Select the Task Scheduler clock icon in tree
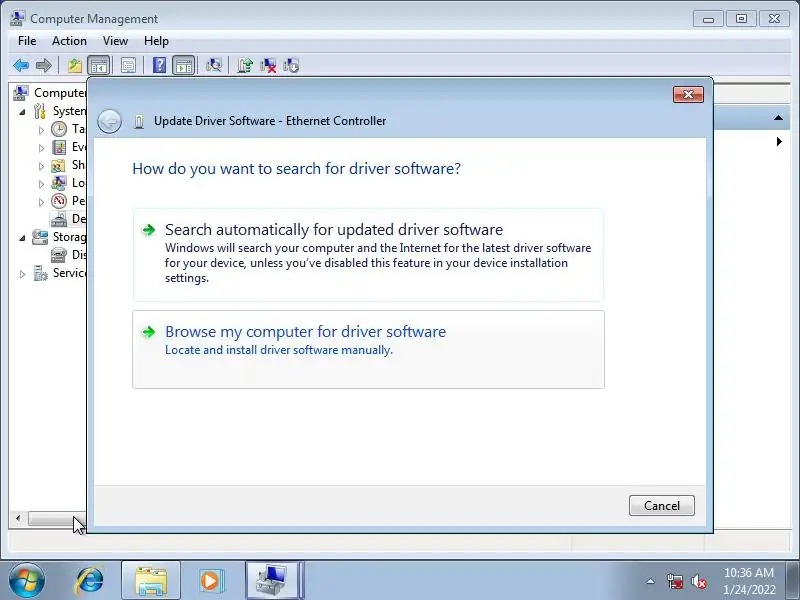800x600 pixels. point(59,129)
